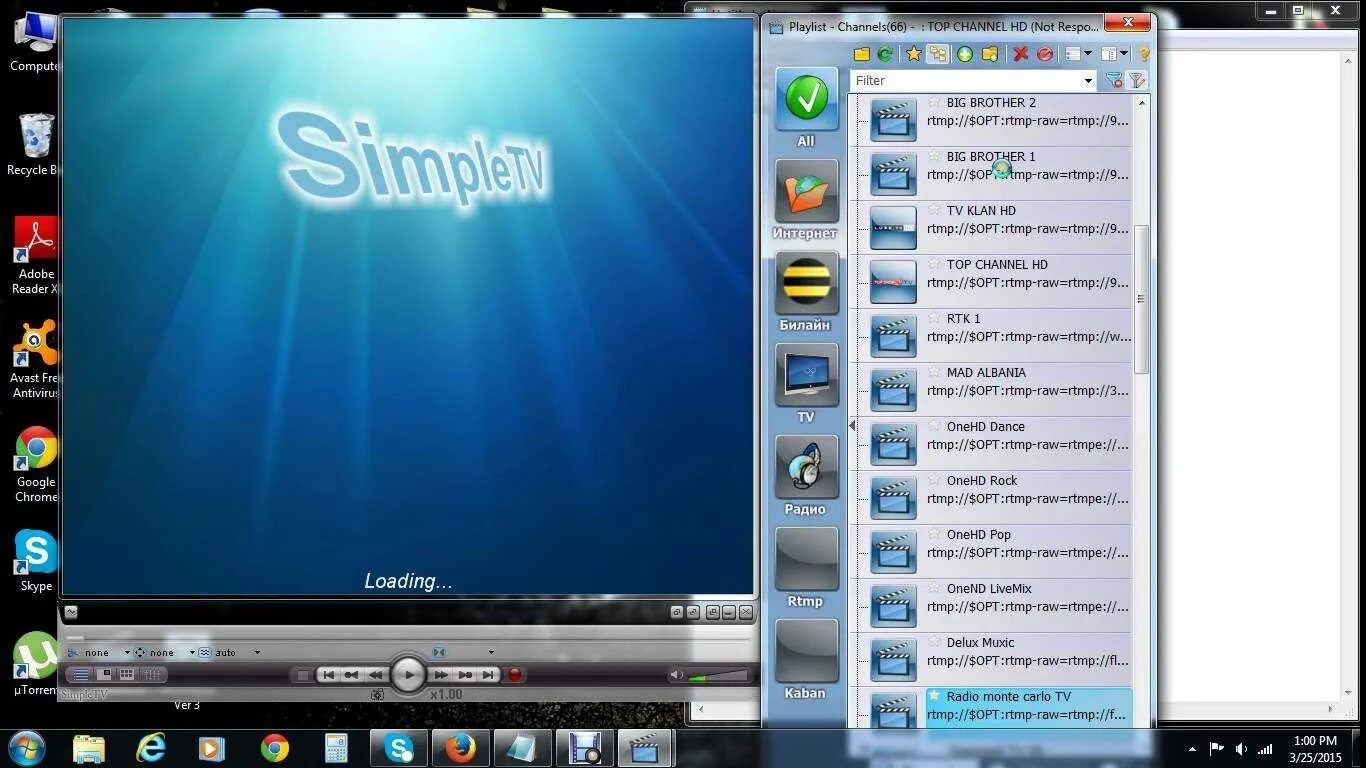Viewport: 1366px width, 768px height.
Task: Select TOP CHANNEL HD channel name
Action: point(997,265)
